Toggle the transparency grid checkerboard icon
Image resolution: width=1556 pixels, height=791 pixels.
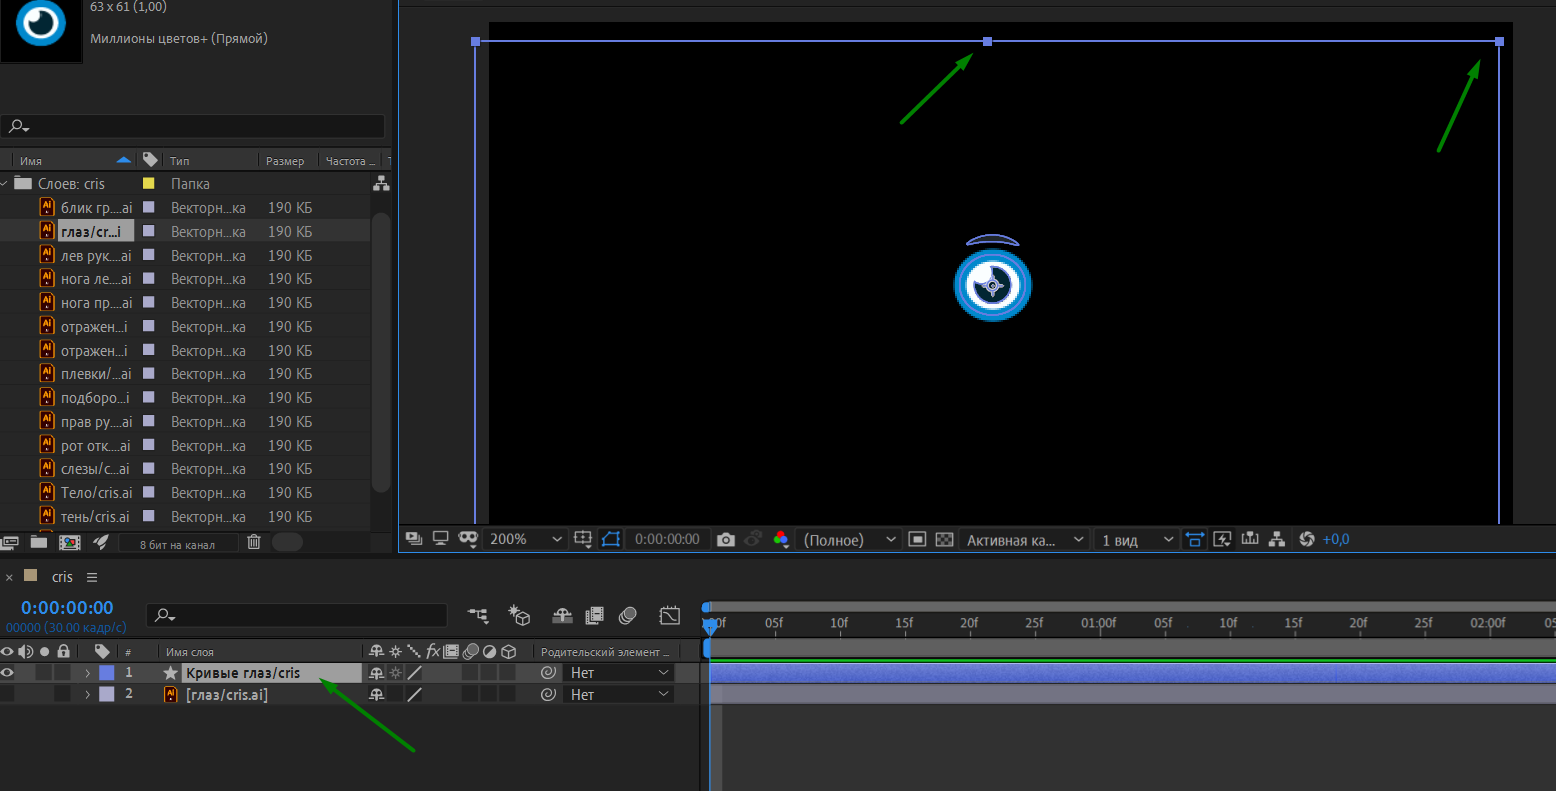(x=944, y=539)
